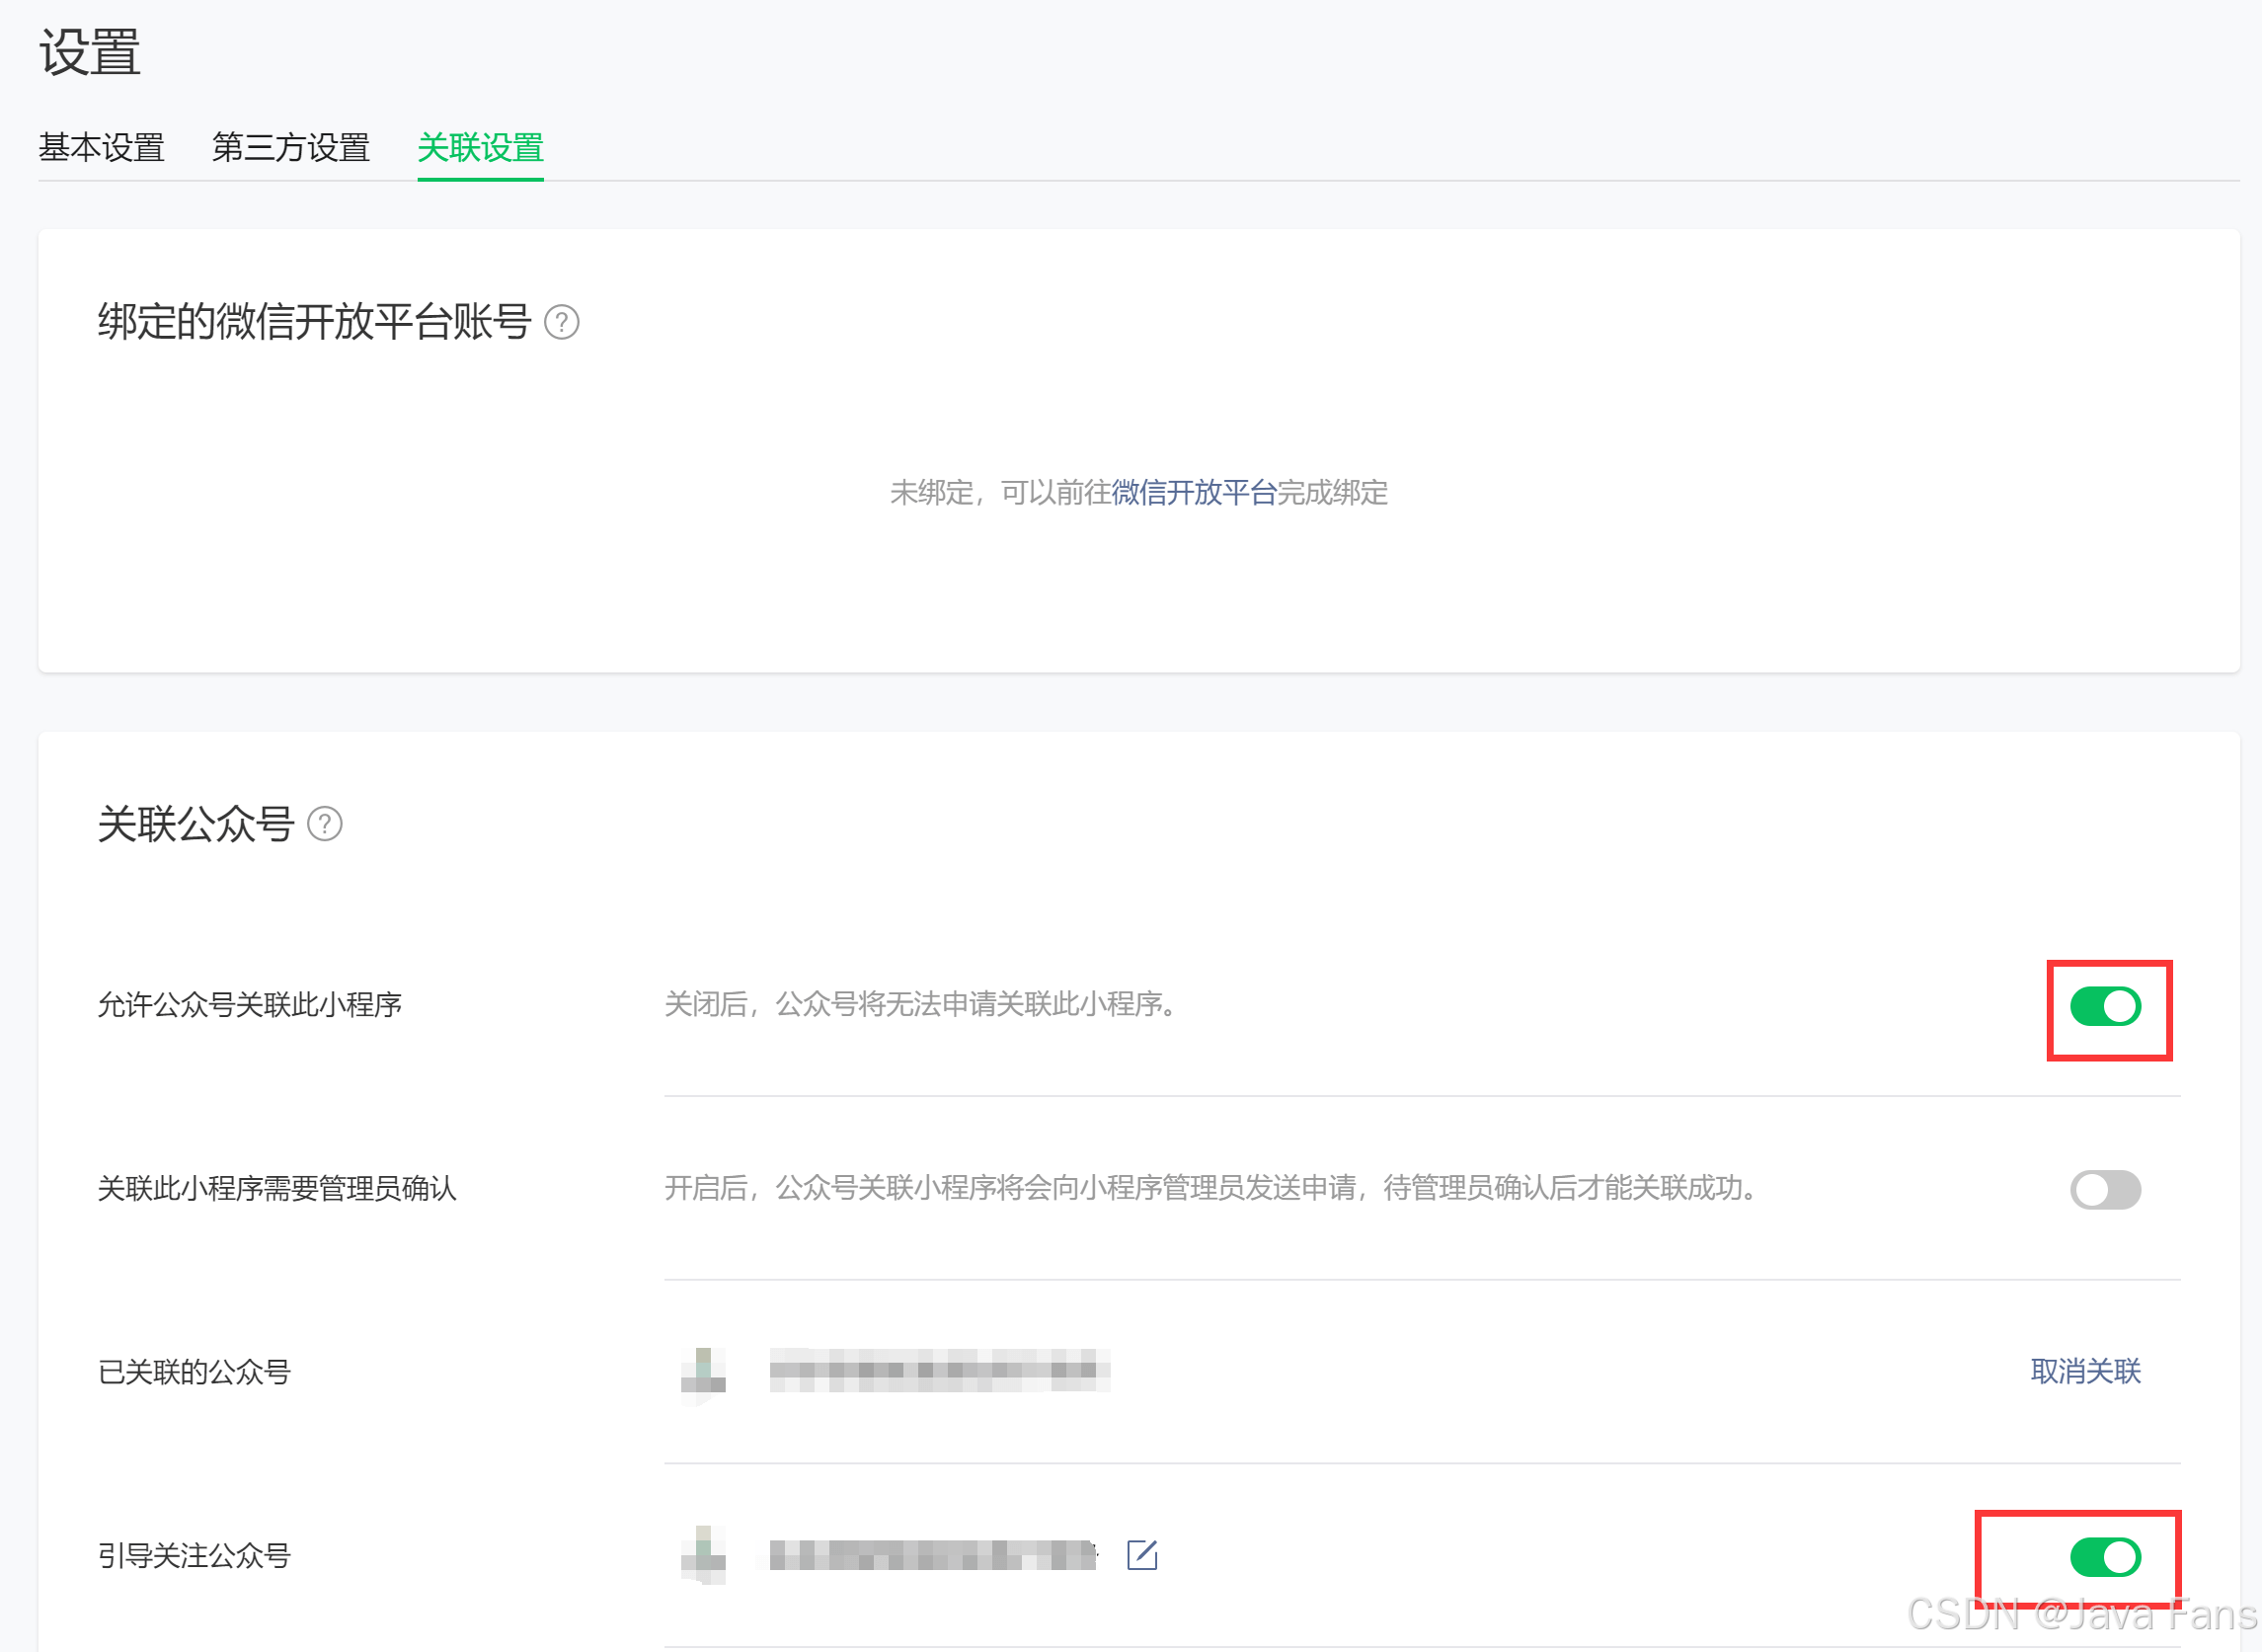2262x1652 pixels.
Task: Switch to 第三方设置 tab
Action: click(291, 148)
